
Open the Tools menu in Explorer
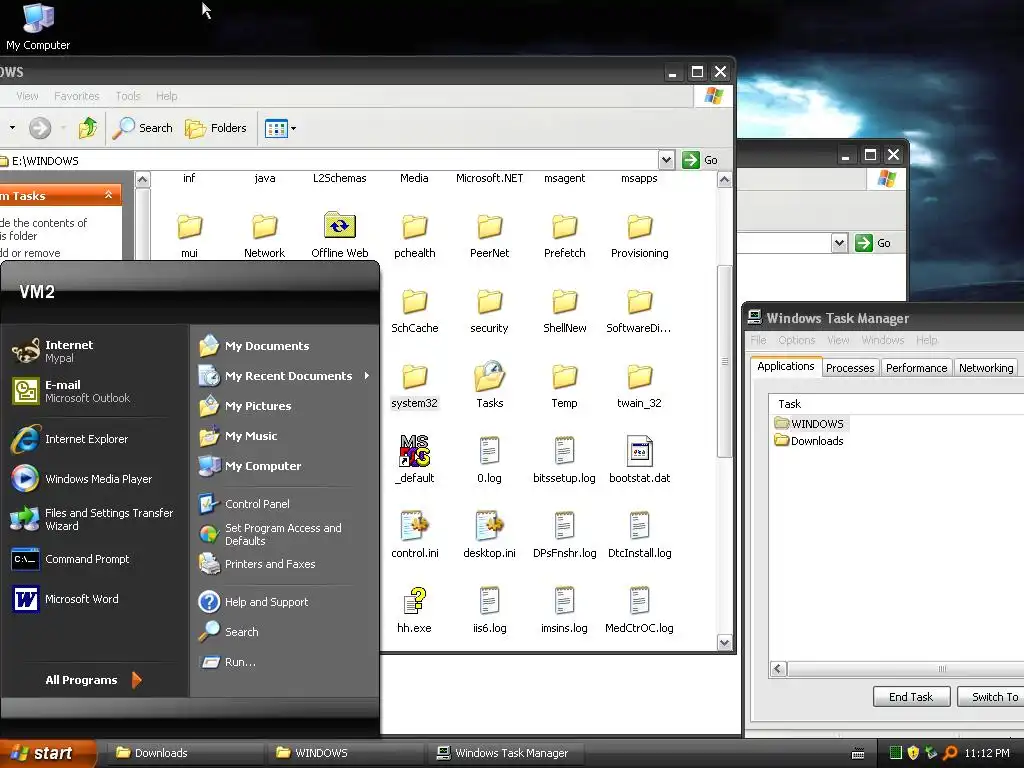click(x=128, y=96)
